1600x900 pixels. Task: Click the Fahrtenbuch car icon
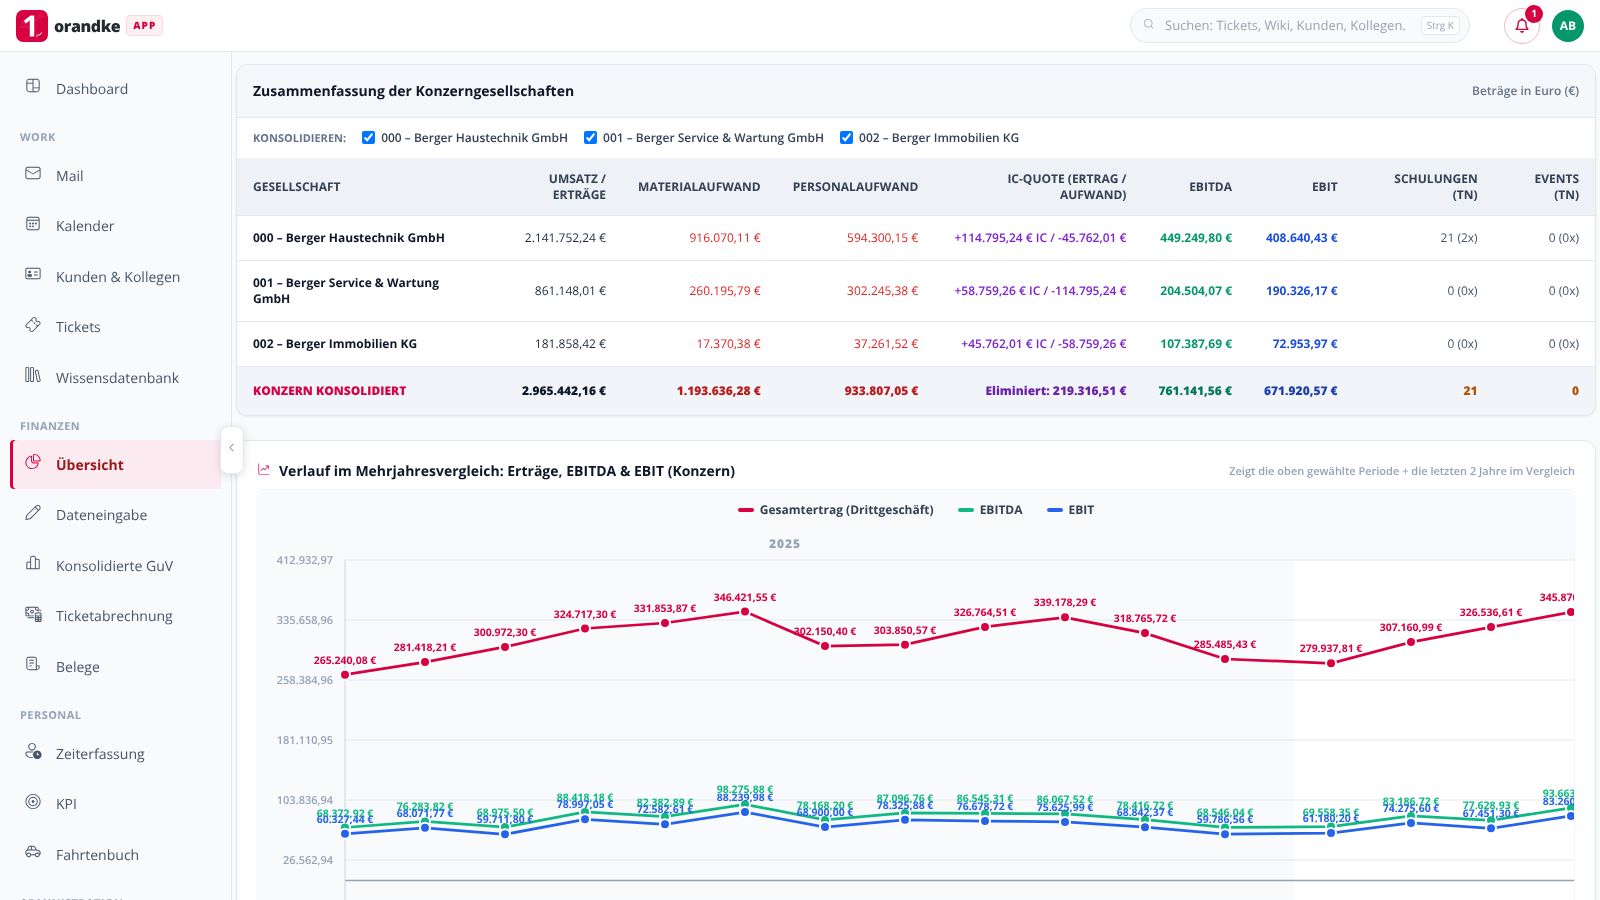click(x=33, y=852)
